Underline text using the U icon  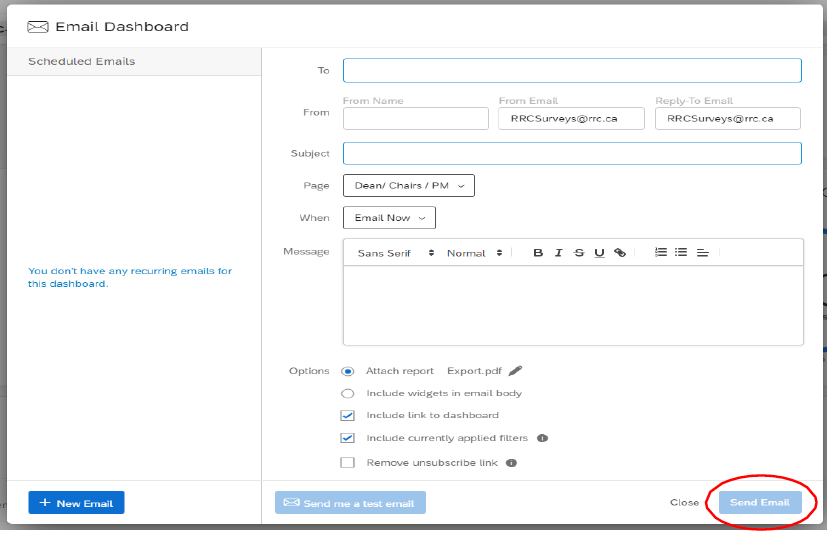point(599,253)
